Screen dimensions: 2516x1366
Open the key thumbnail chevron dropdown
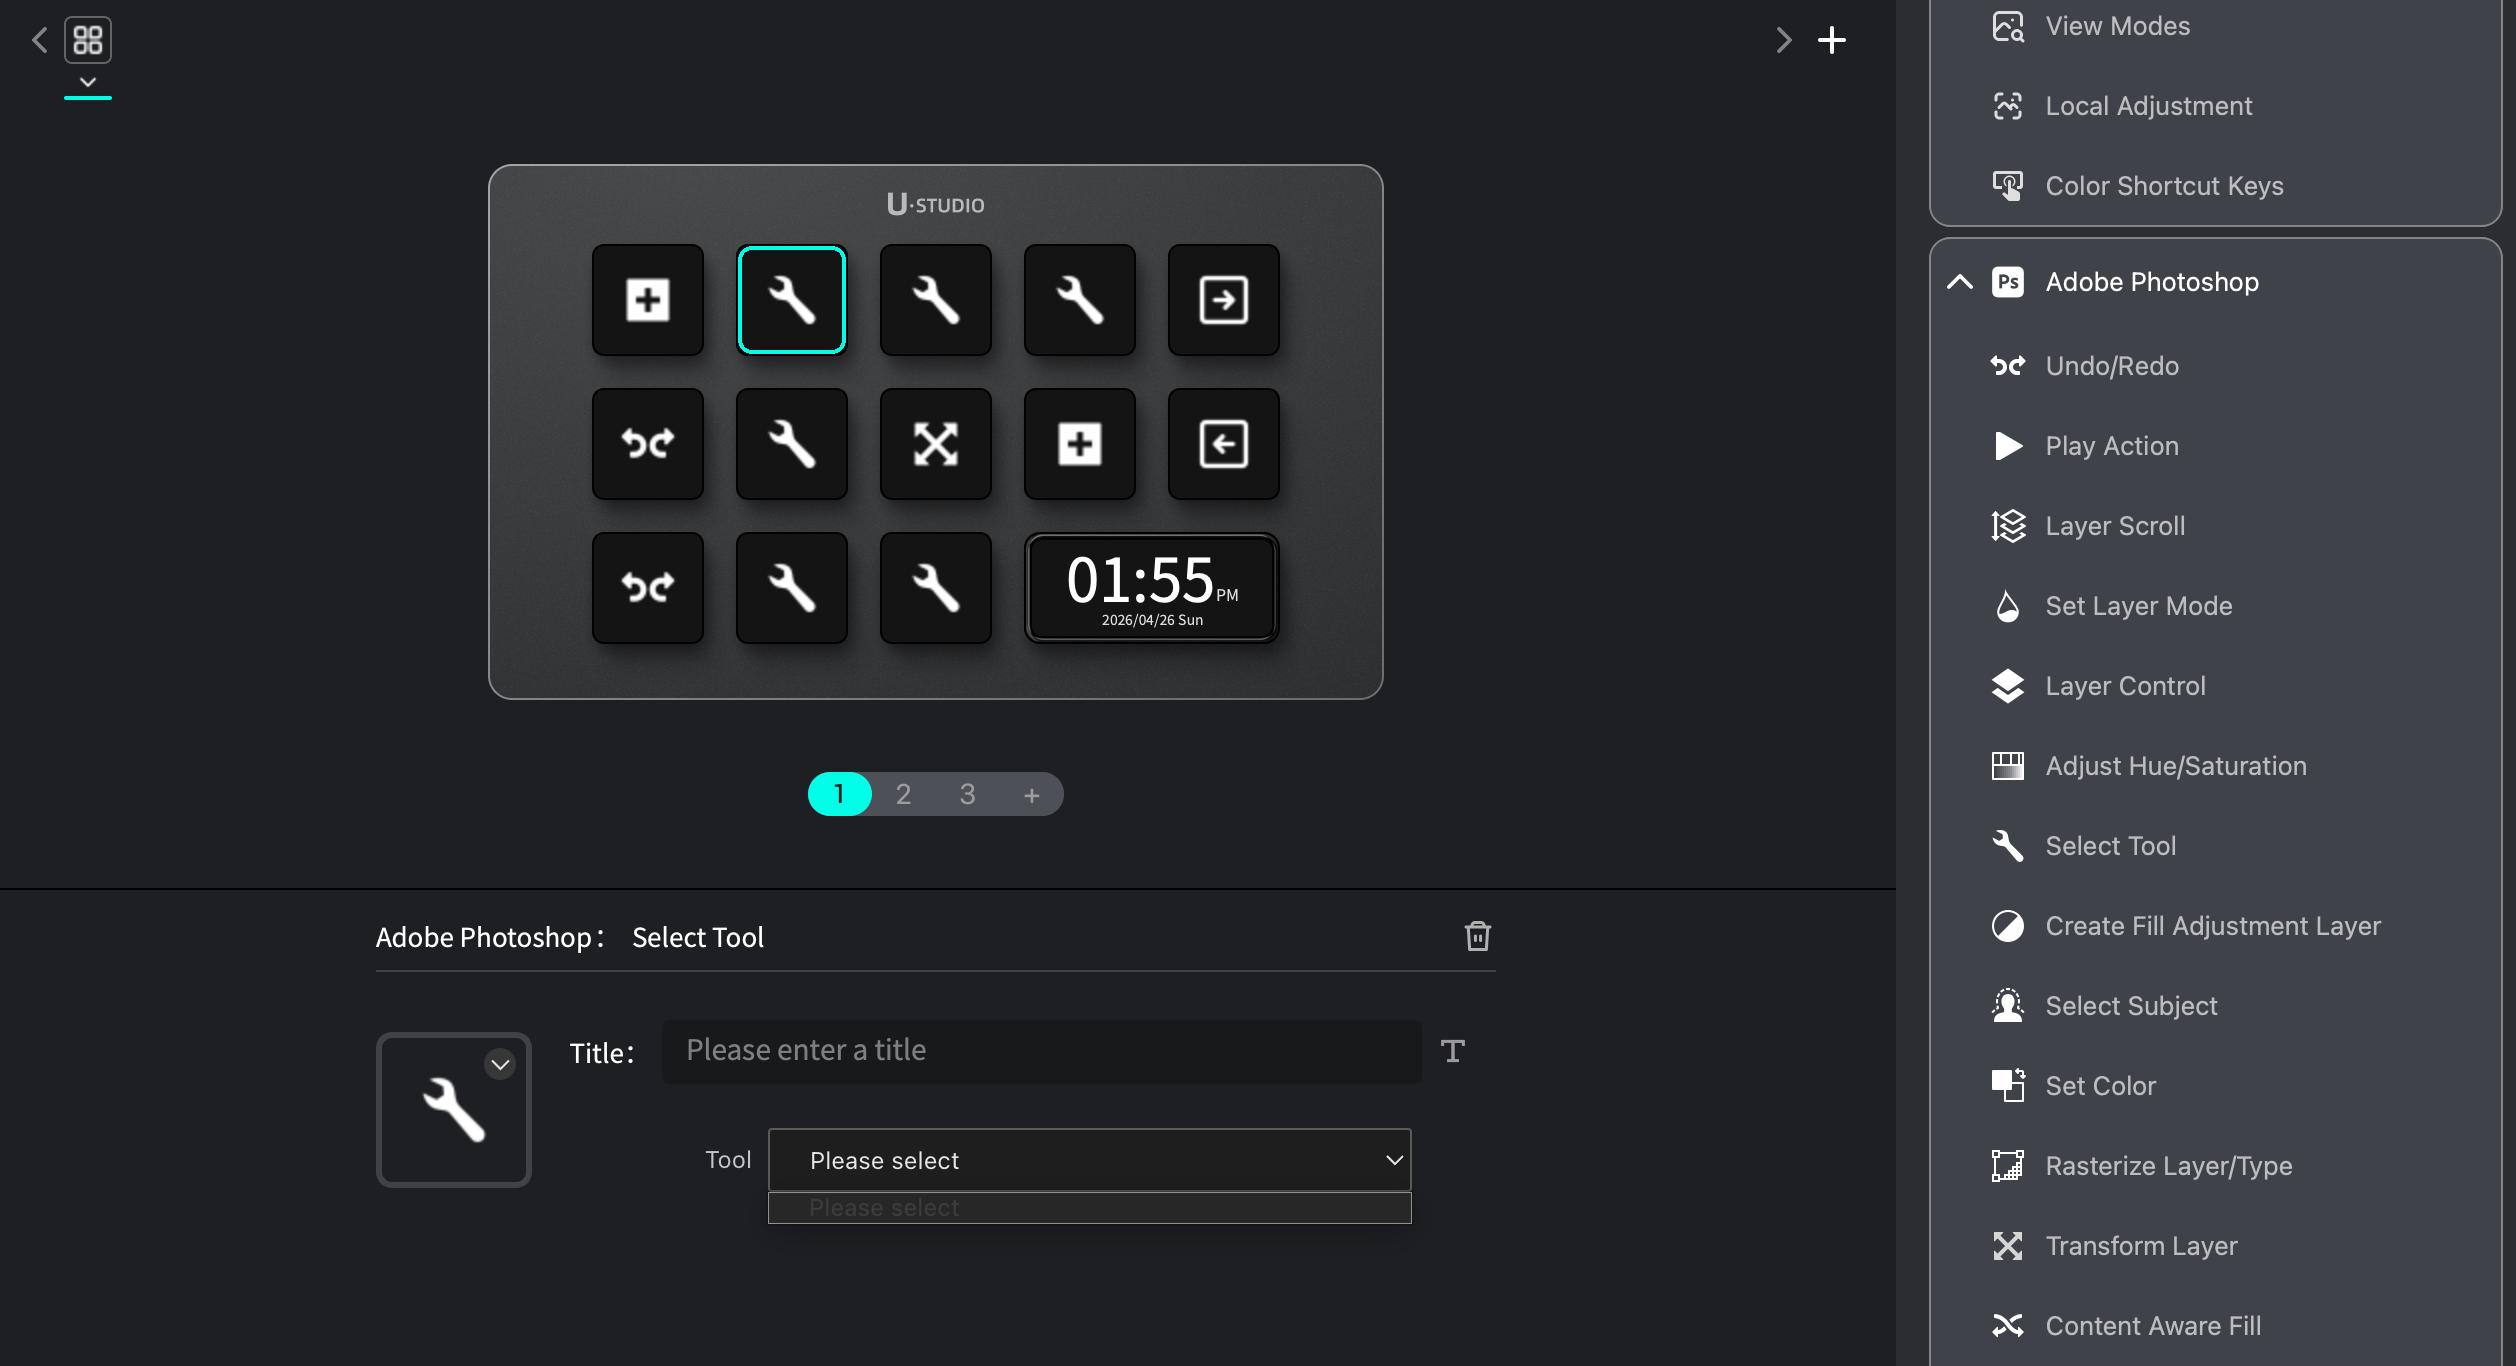click(x=500, y=1063)
